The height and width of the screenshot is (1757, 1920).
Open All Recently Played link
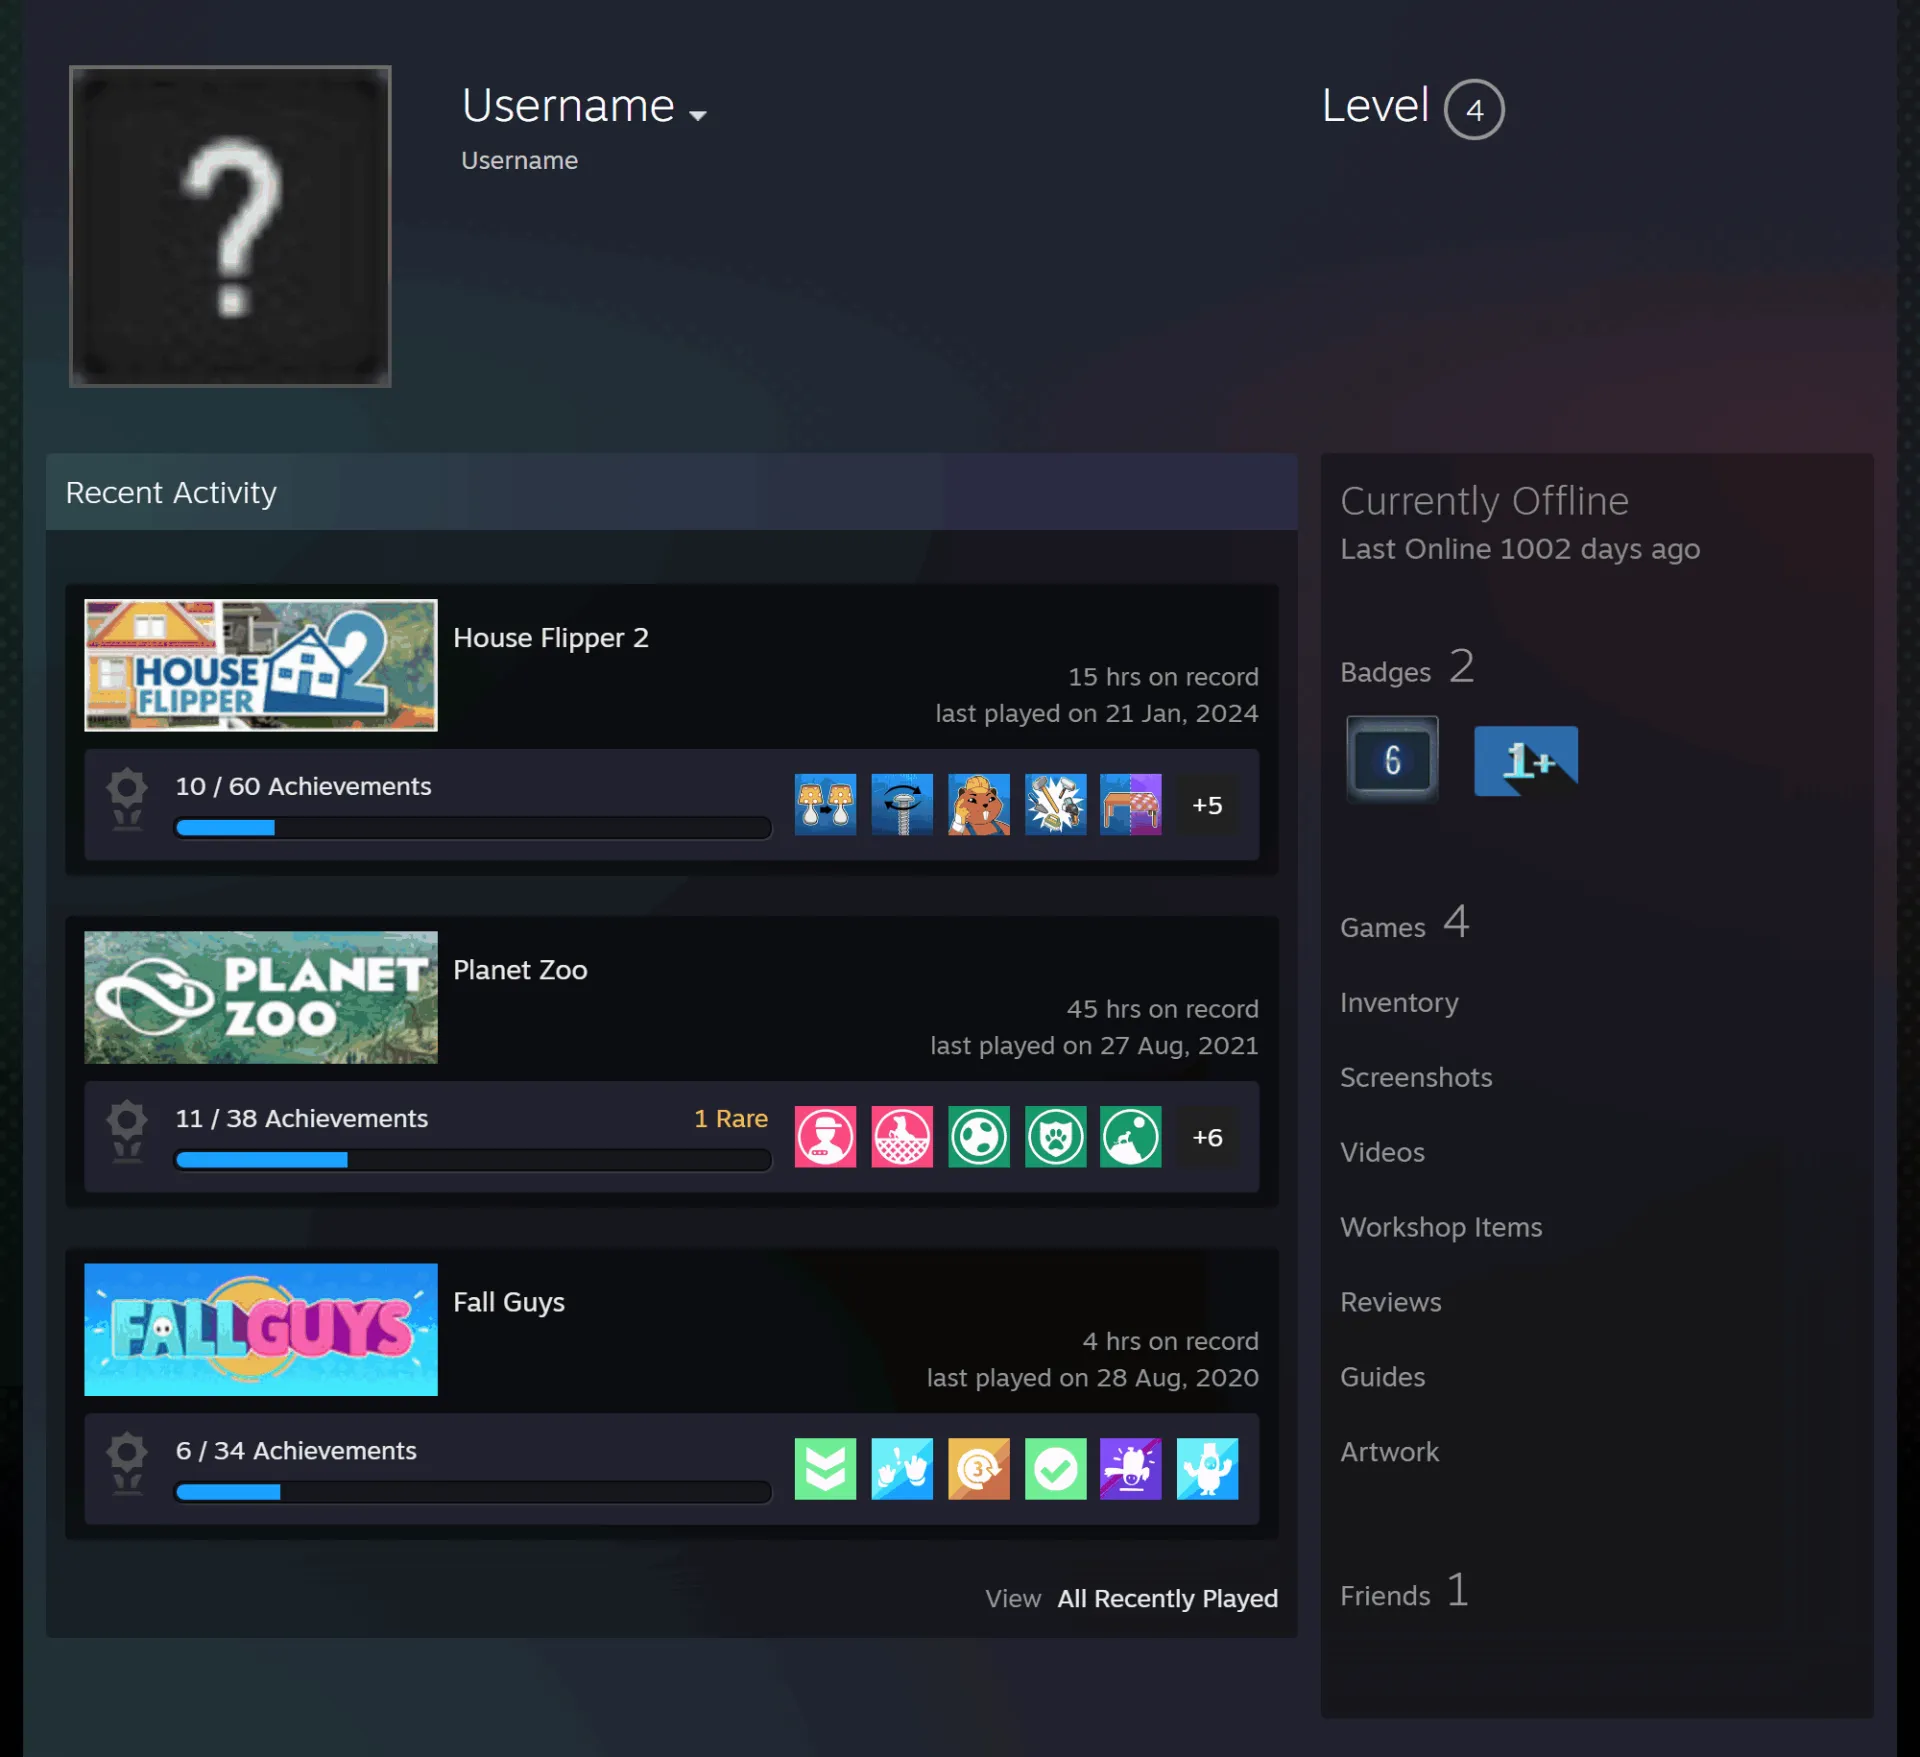(x=1167, y=1598)
